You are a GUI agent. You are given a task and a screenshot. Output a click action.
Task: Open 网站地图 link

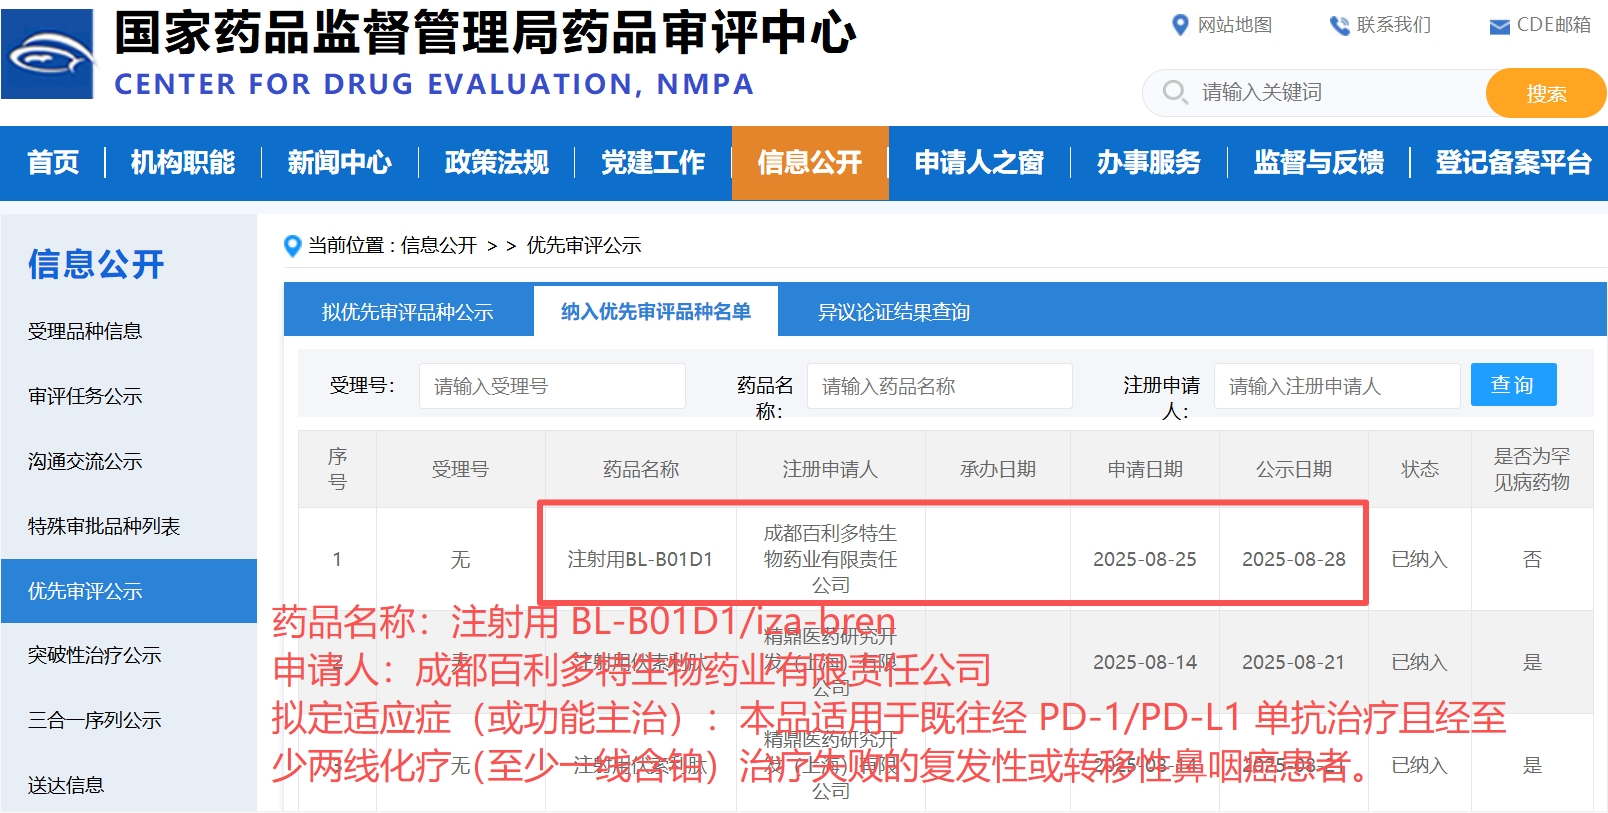pyautogui.click(x=1235, y=25)
